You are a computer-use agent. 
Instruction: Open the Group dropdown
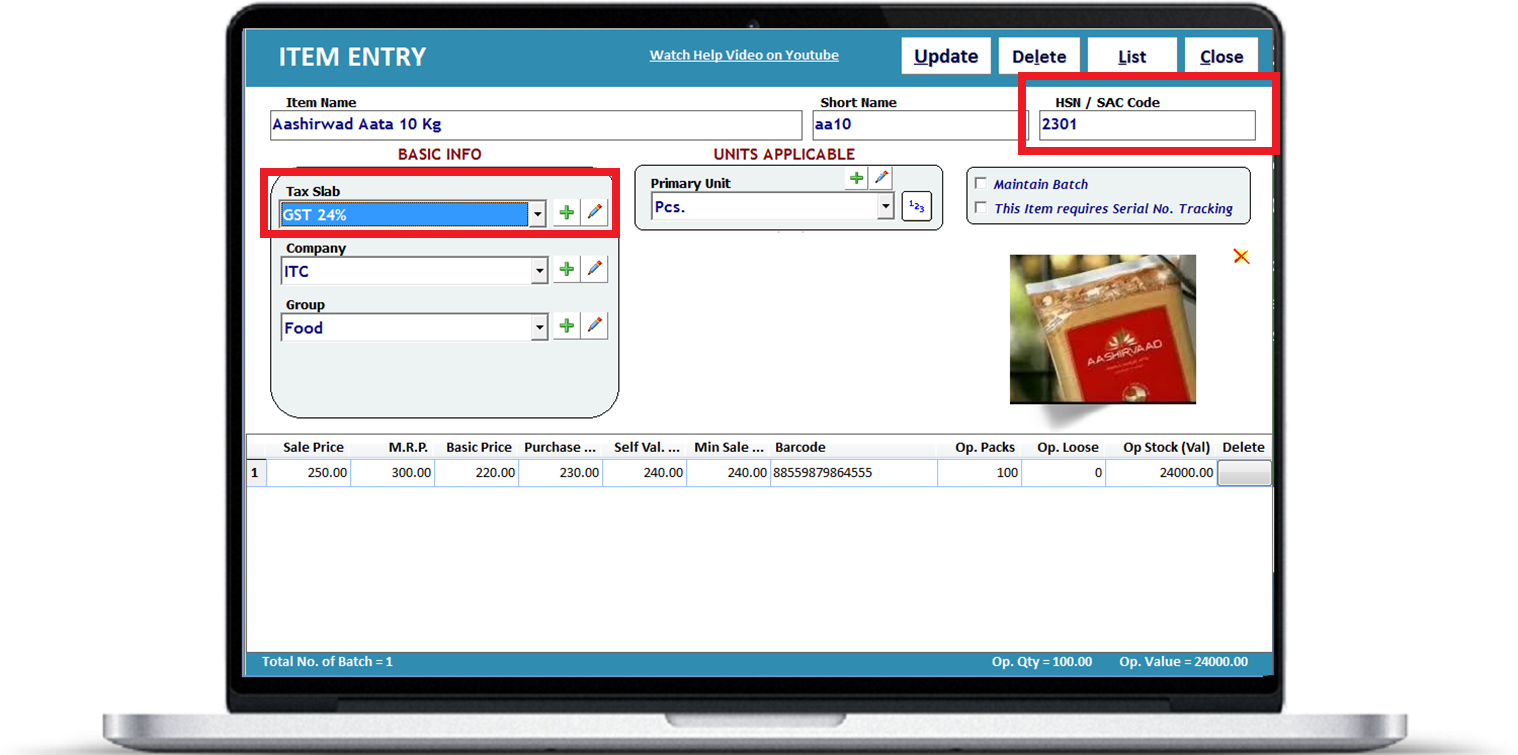[540, 327]
